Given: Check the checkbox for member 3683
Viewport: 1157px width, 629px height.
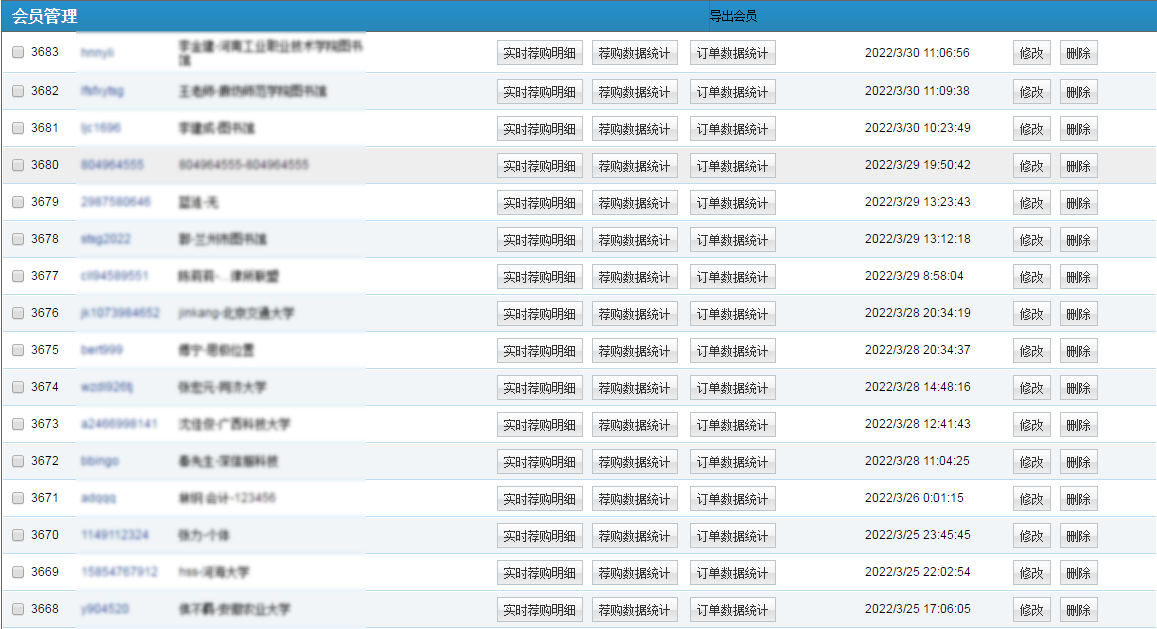Looking at the screenshot, I should coord(18,53).
